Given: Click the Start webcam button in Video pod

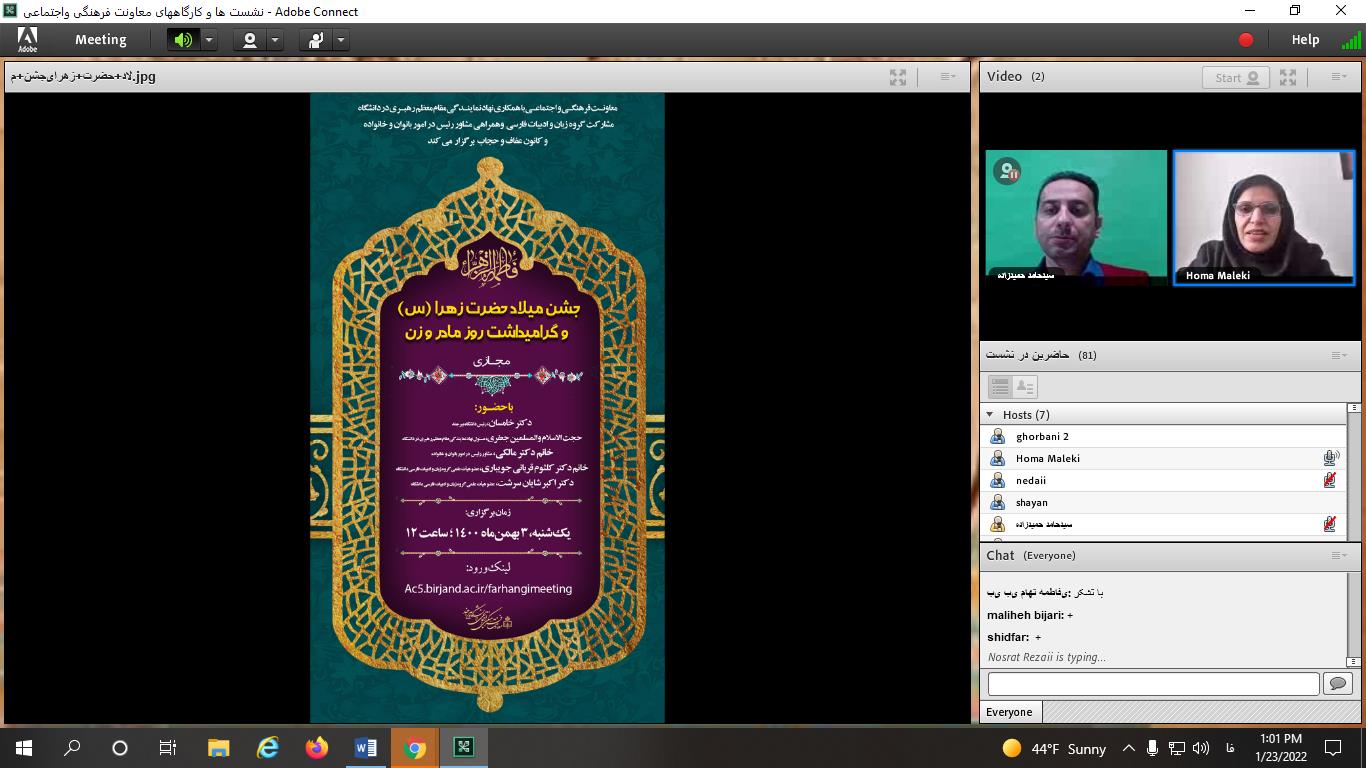Looking at the screenshot, I should (x=1235, y=77).
